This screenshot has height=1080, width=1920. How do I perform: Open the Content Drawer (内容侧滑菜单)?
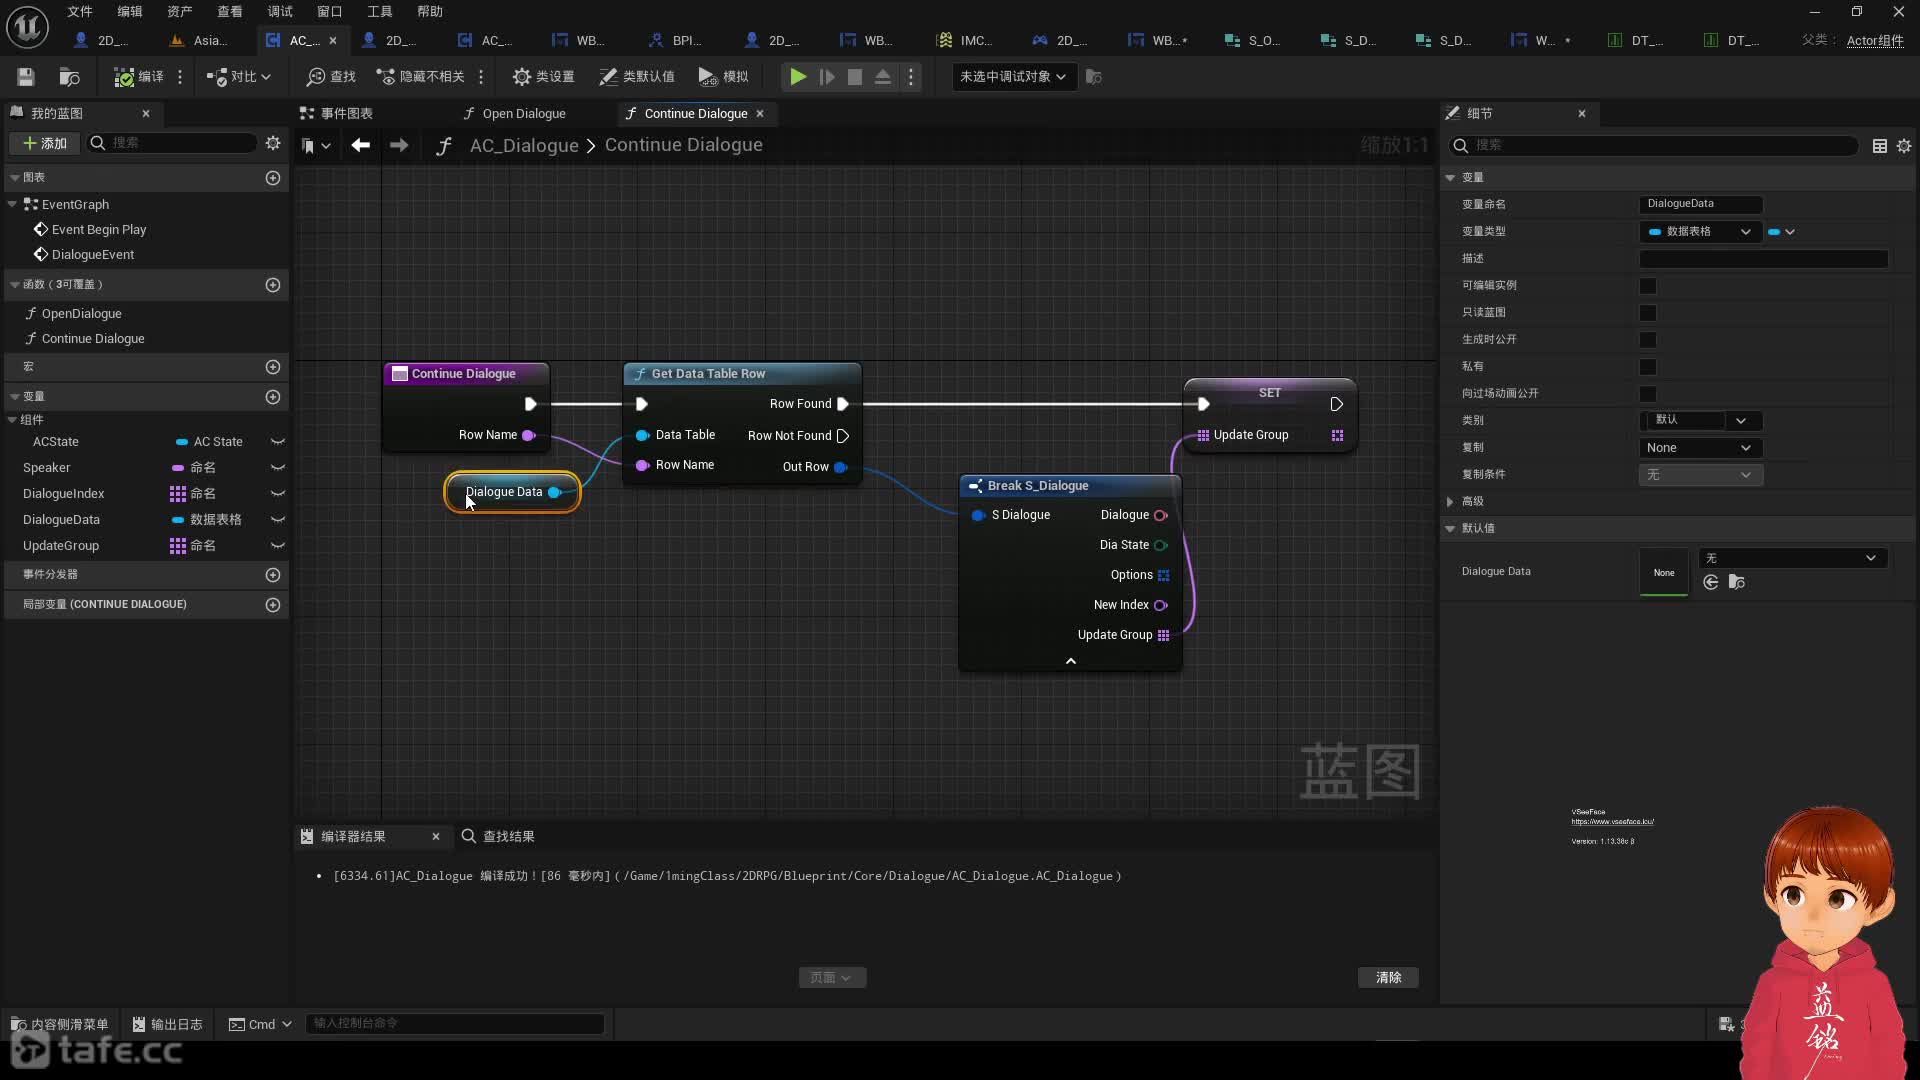59,1024
